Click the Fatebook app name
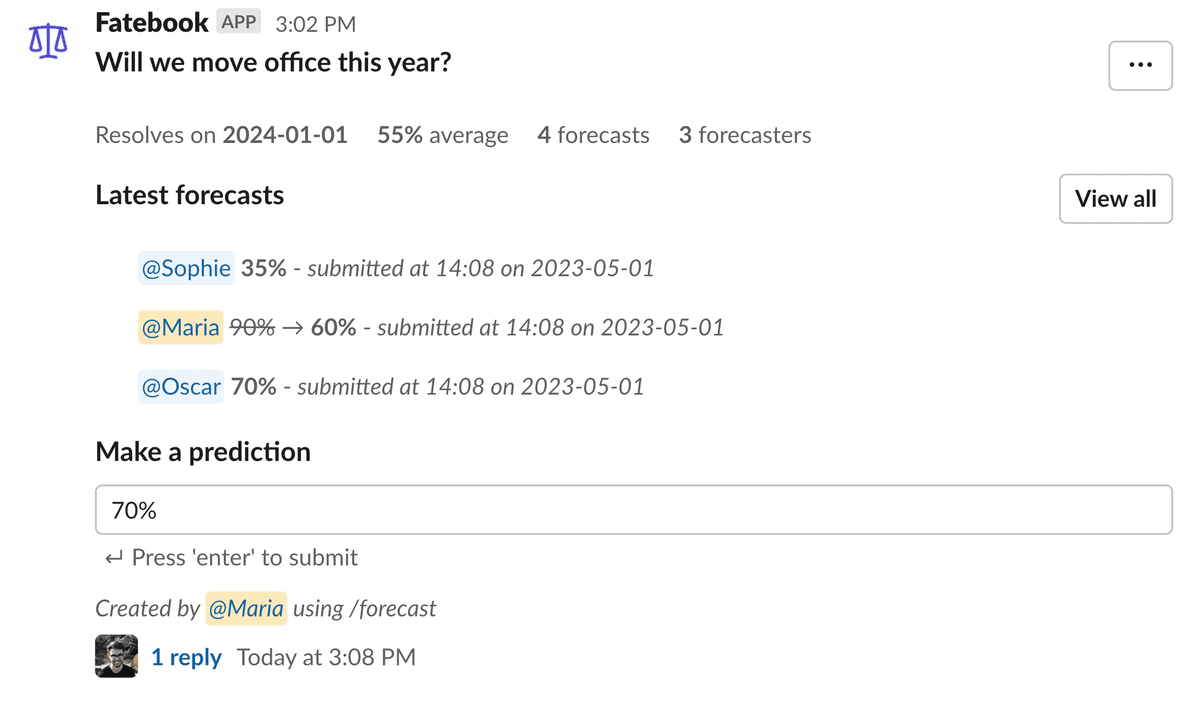This screenshot has height=712, width=1200. [152, 22]
